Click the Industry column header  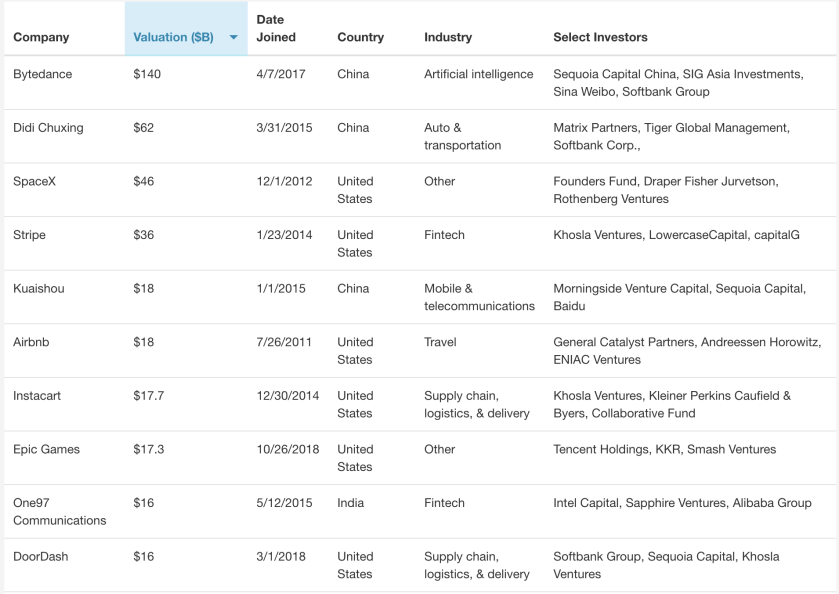(448, 38)
